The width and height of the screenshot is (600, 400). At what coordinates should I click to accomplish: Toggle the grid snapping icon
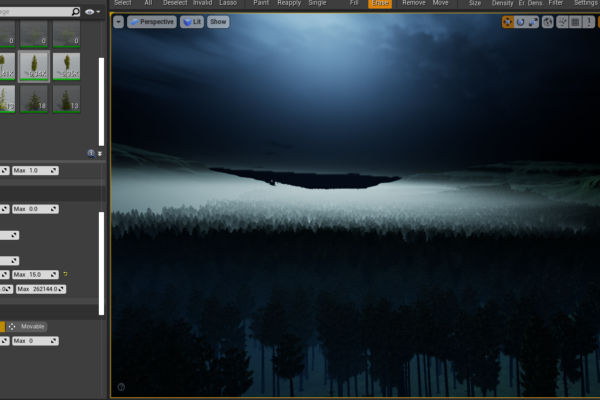[575, 22]
